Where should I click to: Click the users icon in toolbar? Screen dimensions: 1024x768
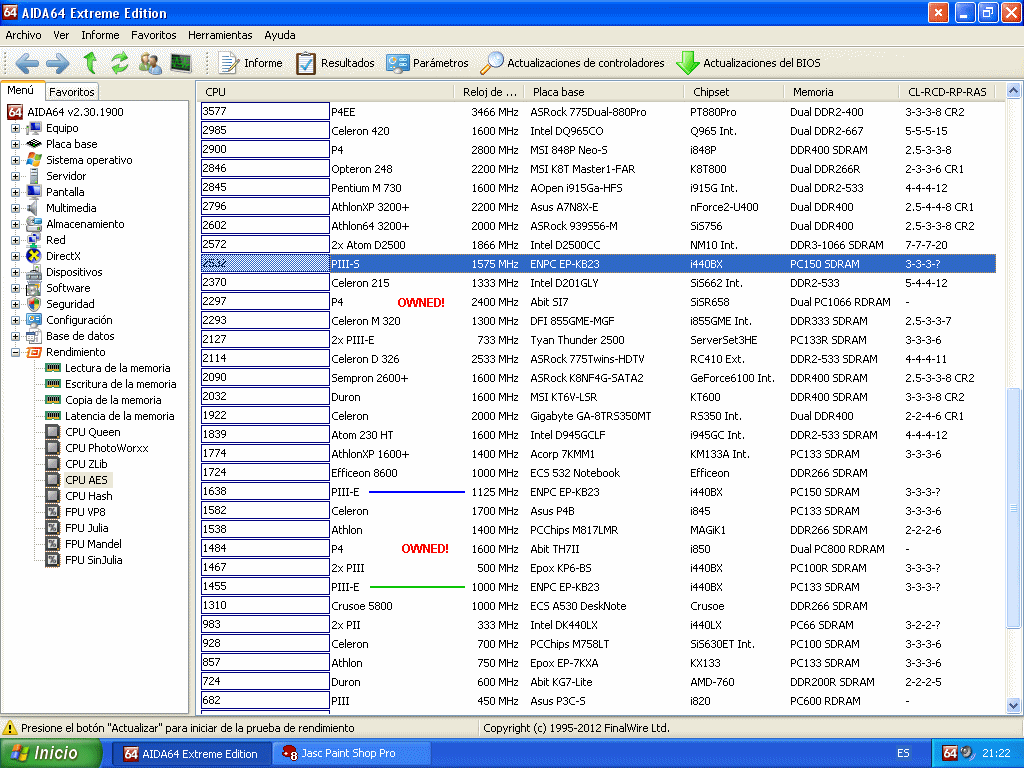click(x=150, y=63)
